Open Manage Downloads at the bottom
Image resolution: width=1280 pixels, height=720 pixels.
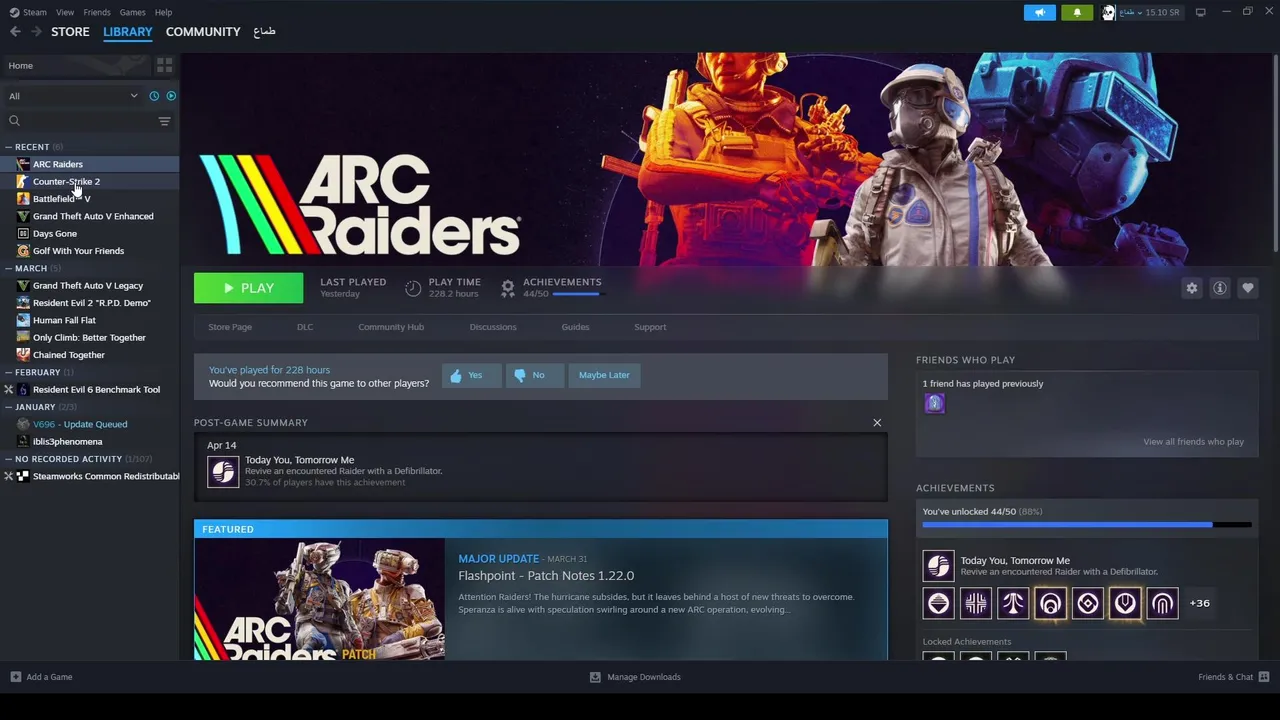pyautogui.click(x=635, y=677)
